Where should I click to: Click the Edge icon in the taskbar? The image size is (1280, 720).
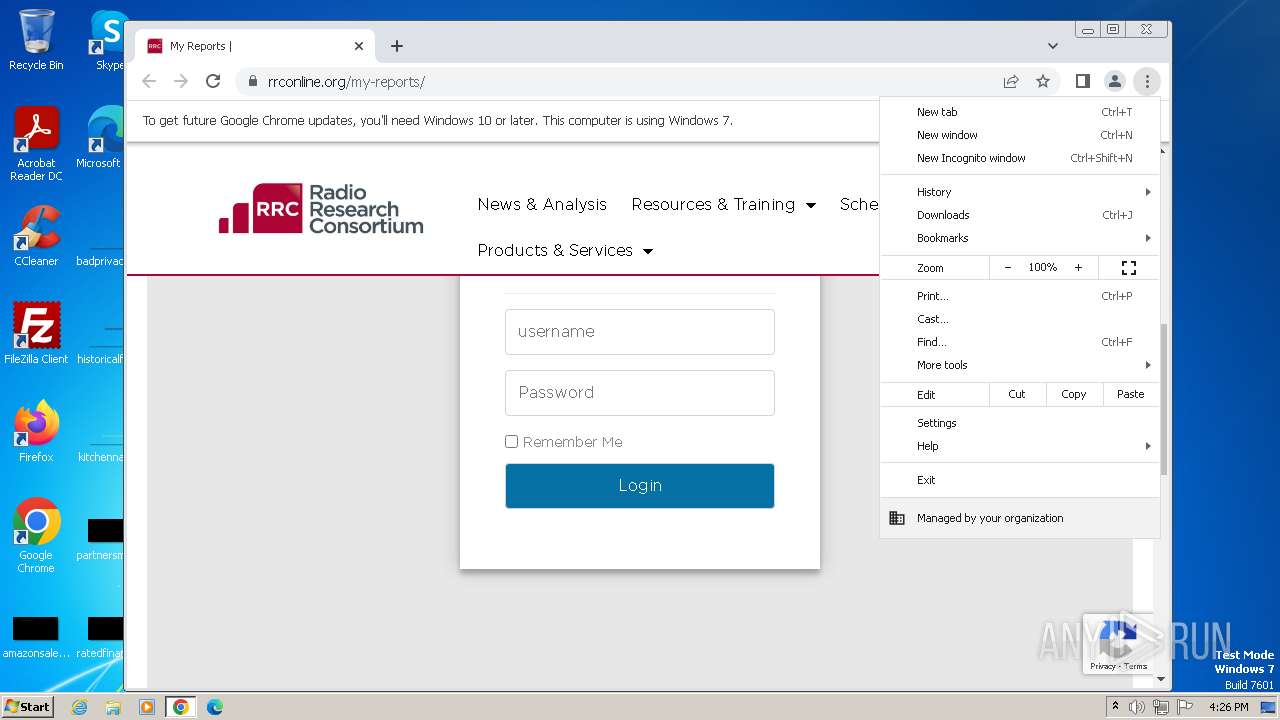[214, 707]
